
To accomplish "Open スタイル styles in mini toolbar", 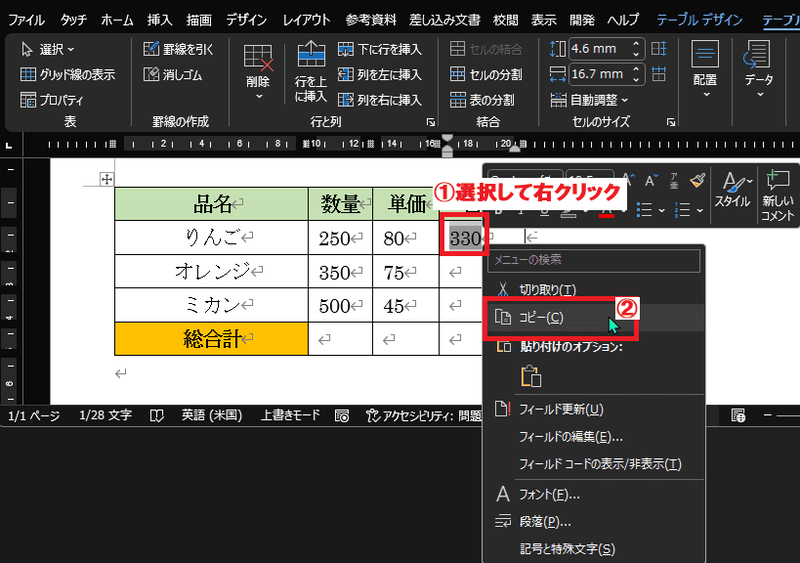I will tap(733, 190).
